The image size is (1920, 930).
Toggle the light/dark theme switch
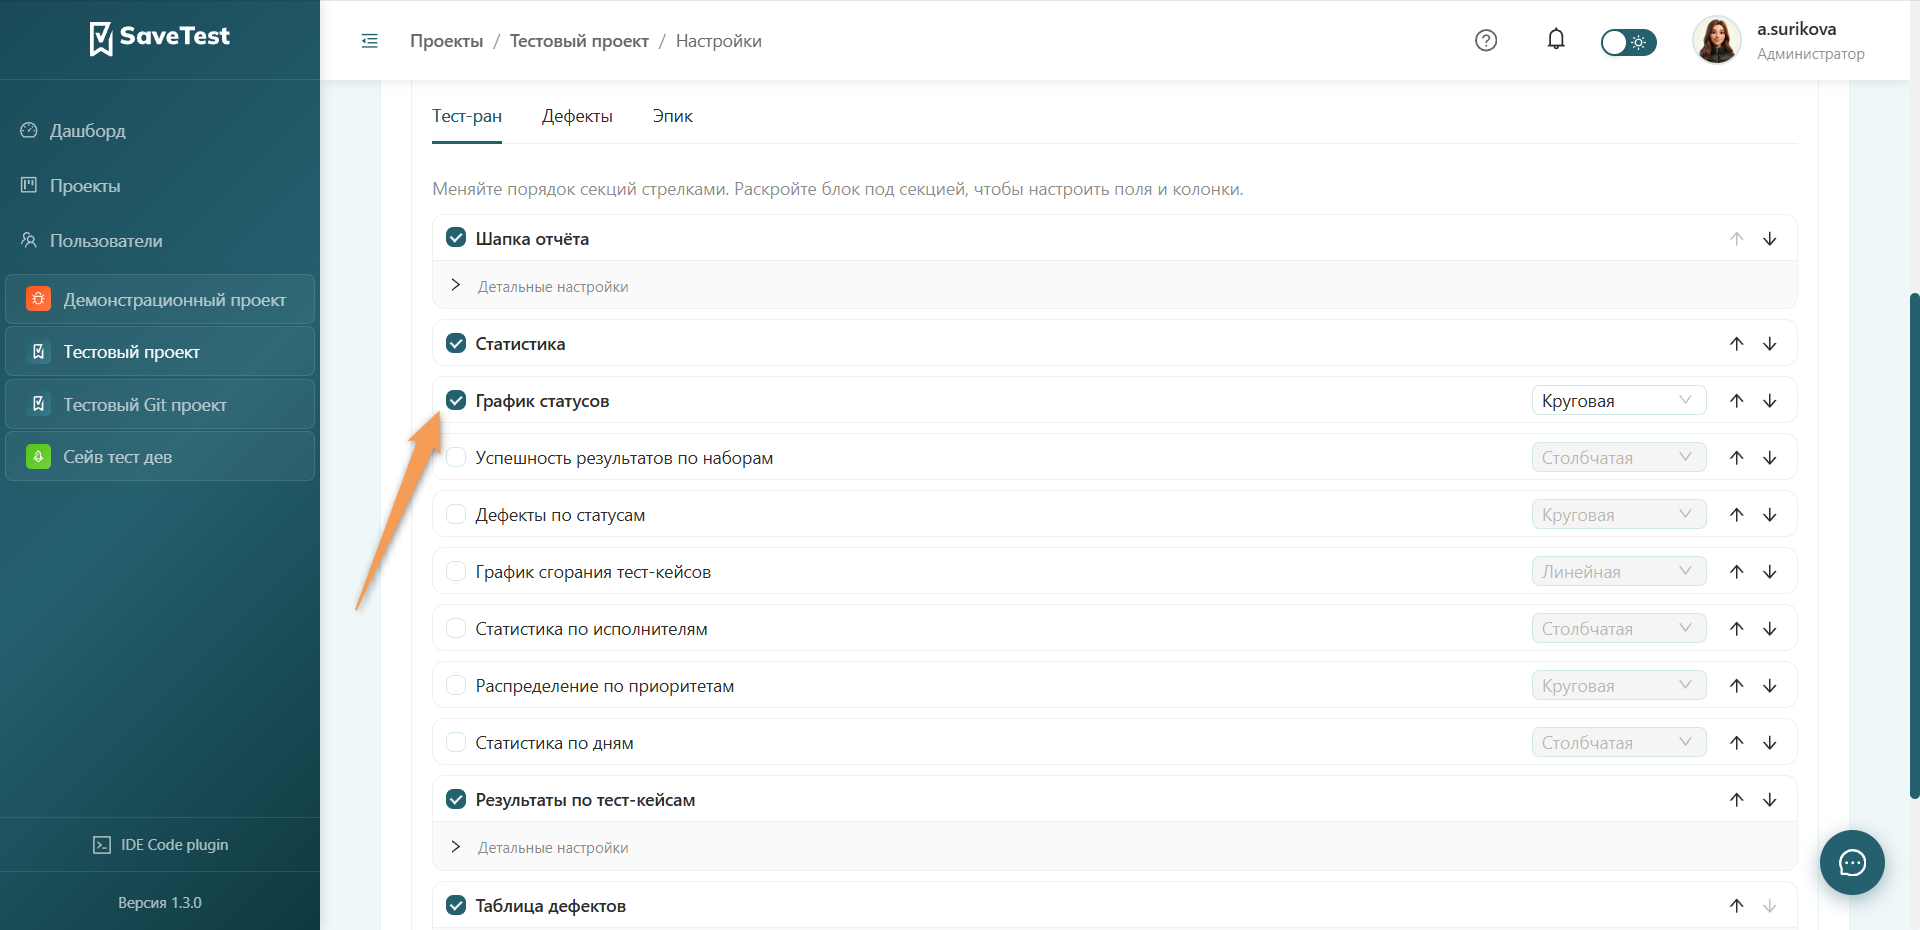[x=1628, y=42]
